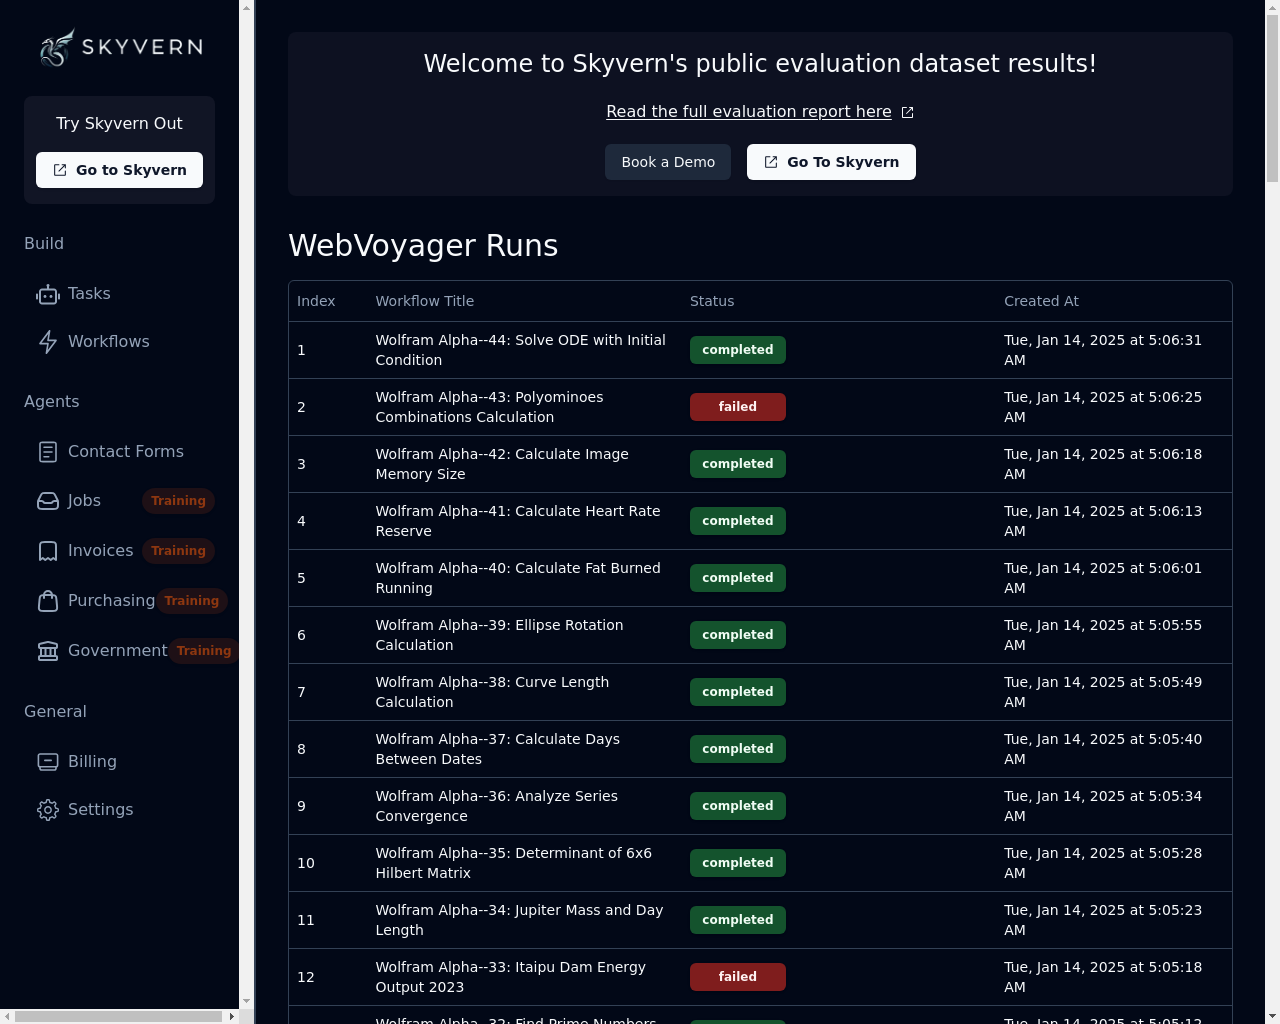Click the Training badge next to Invoices

point(178,551)
